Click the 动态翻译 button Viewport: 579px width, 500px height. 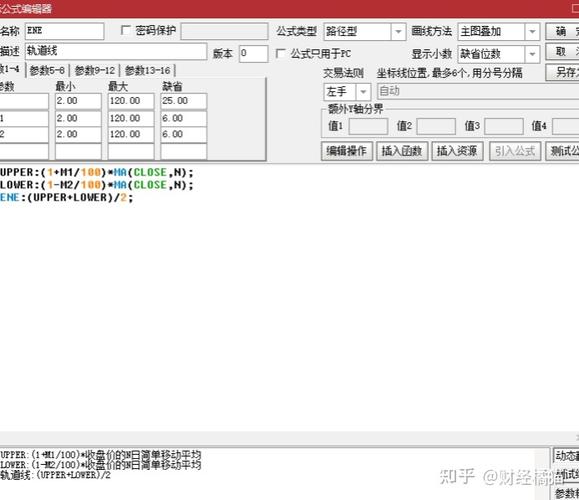pos(566,456)
